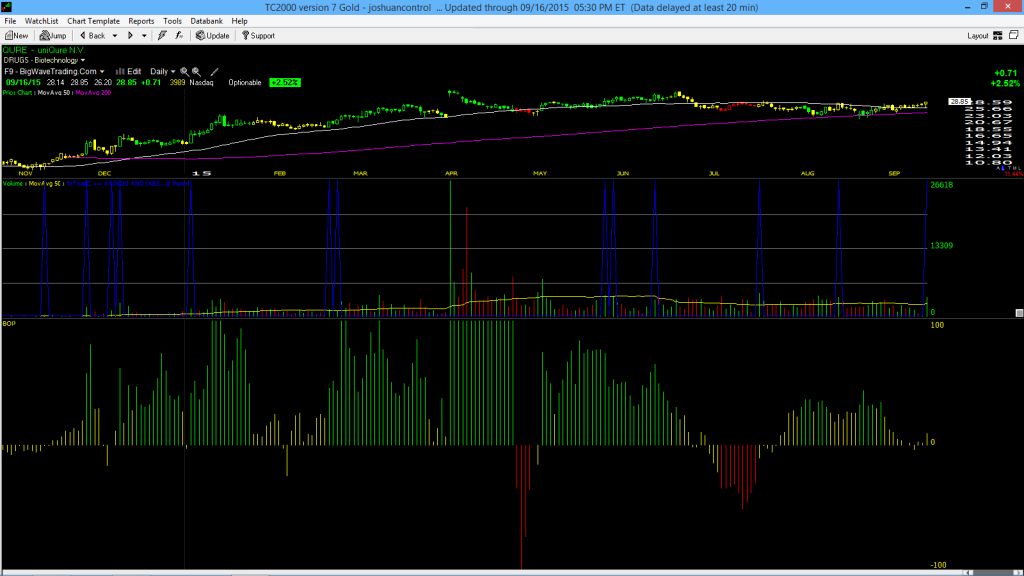Expand DRUGS - Biotechnology industry dropdown
The height and width of the screenshot is (576, 1024).
coord(44,60)
